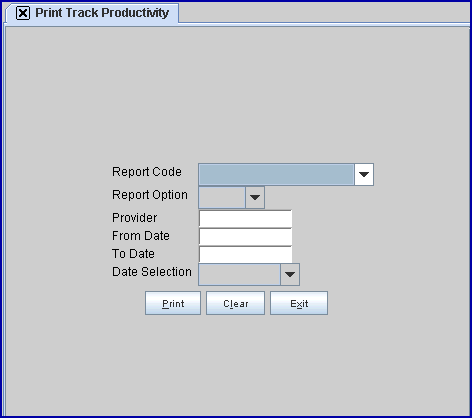
Task: Click inside the Date Selection combo box
Action: pyautogui.click(x=240, y=274)
